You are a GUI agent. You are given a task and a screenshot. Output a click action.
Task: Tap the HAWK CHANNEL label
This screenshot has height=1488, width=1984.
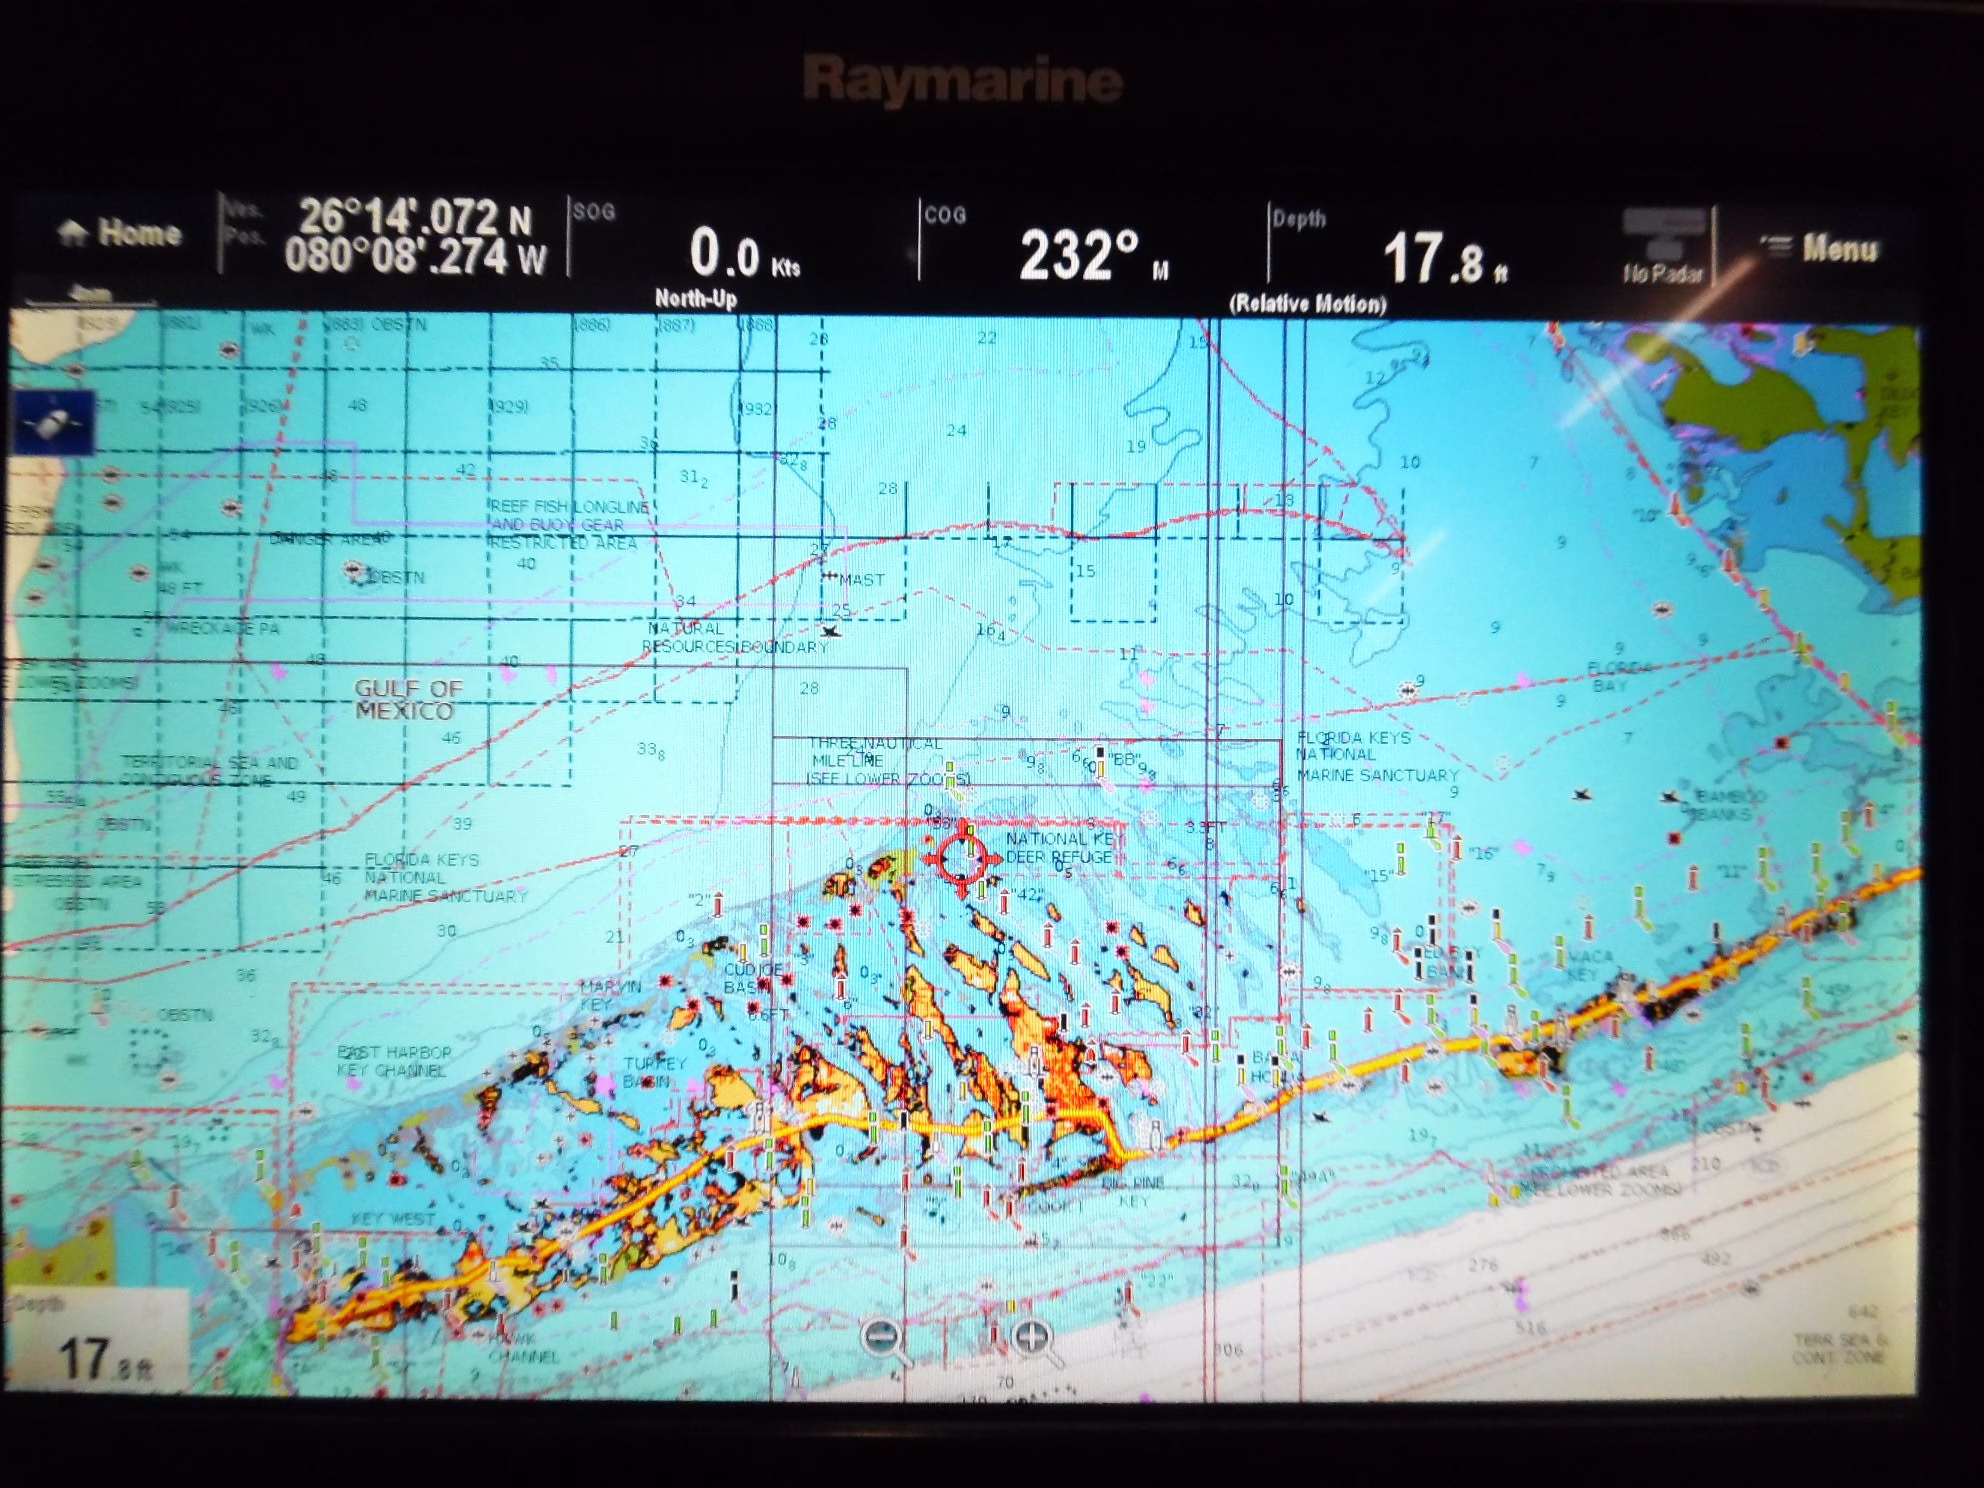(x=524, y=1347)
